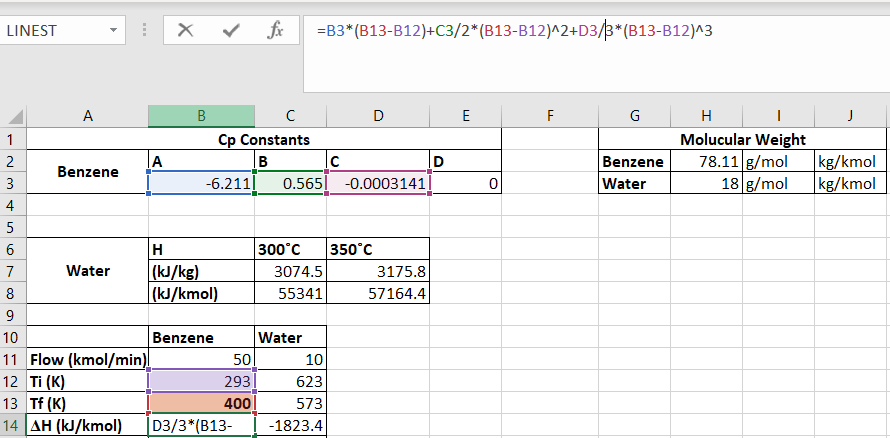Select row 3 header
Image resolution: width=890 pixels, height=438 pixels.
(x=12, y=183)
